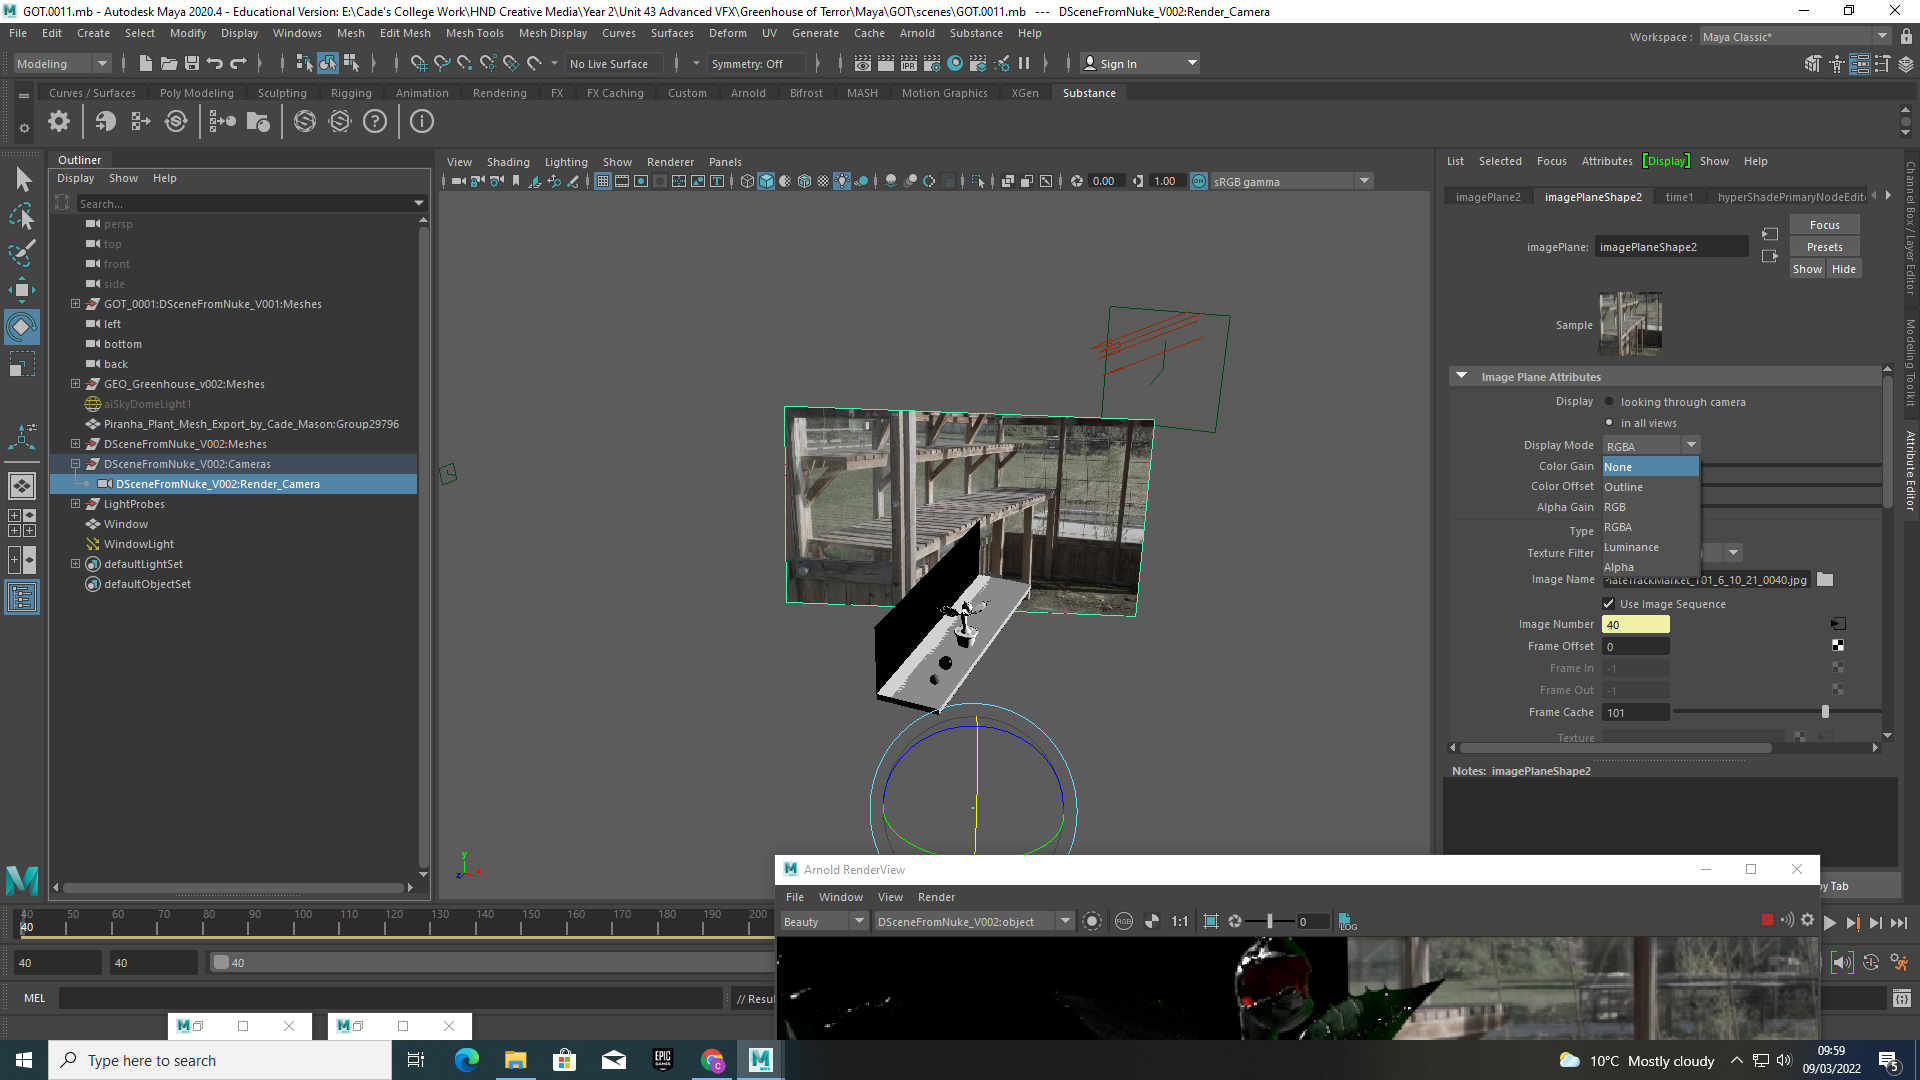
Task: Adjust the Frame Cache slider handle
Action: tap(1825, 712)
